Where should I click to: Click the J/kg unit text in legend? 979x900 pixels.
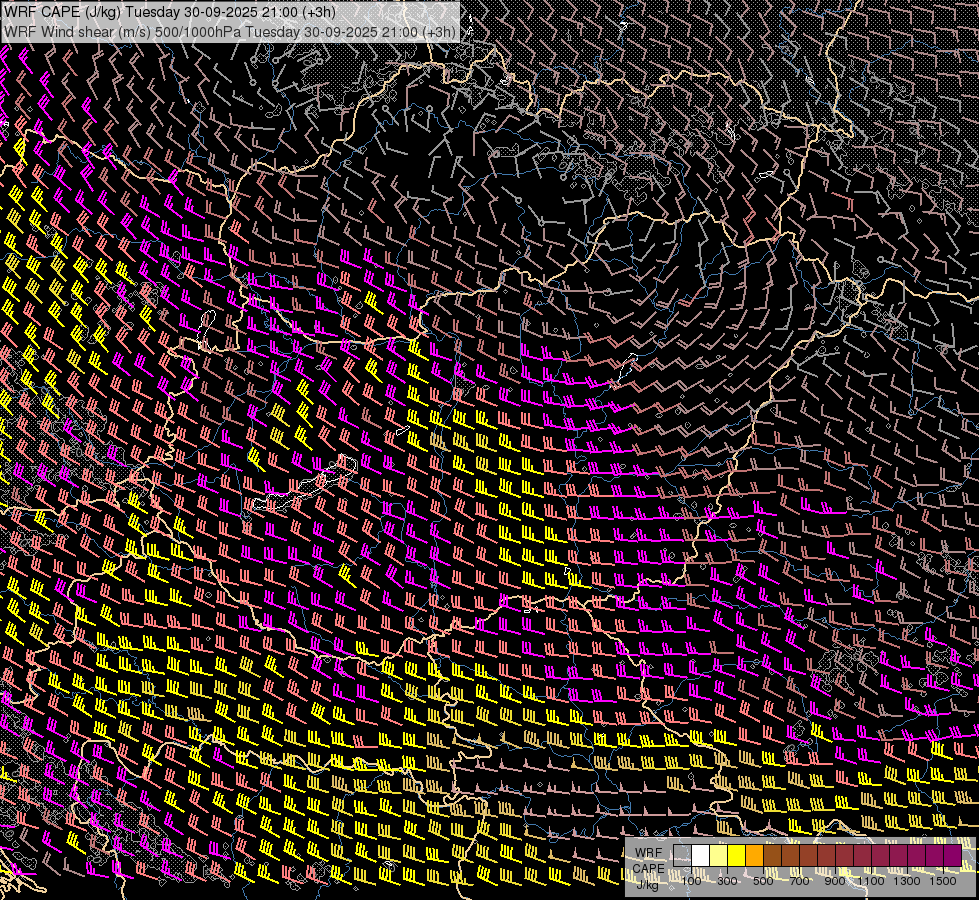[x=647, y=884]
